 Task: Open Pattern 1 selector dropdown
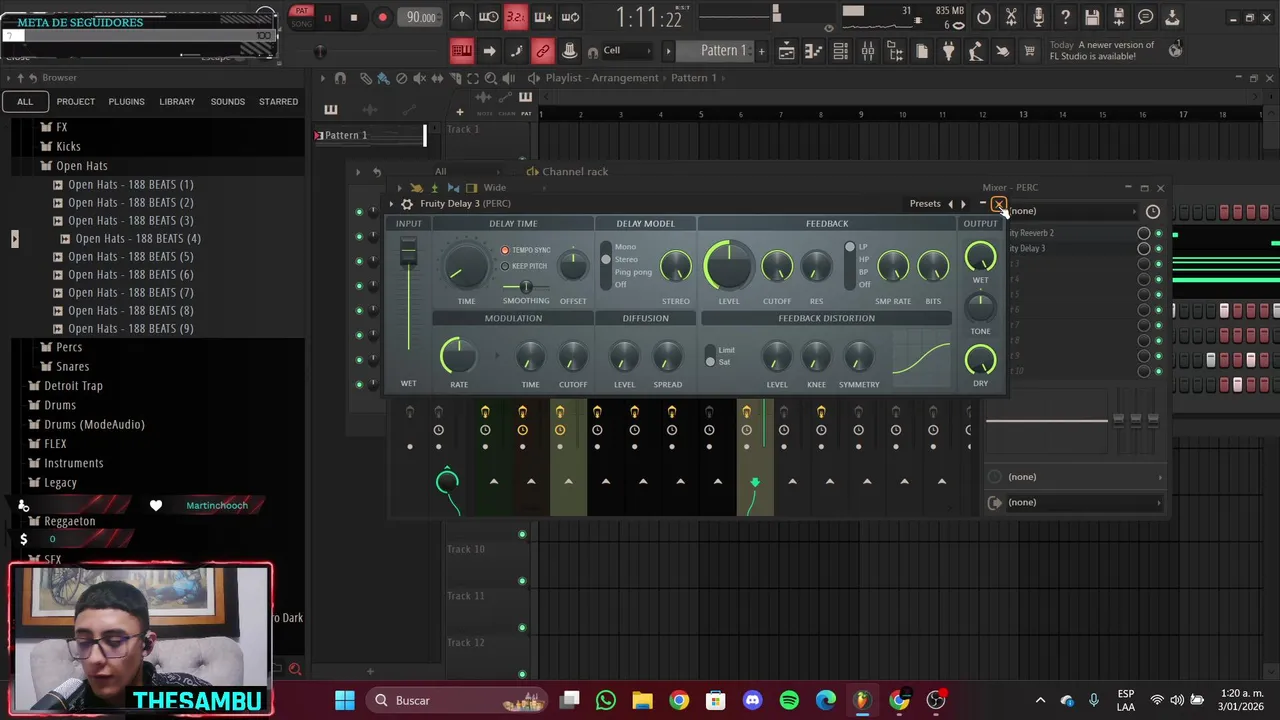click(716, 51)
